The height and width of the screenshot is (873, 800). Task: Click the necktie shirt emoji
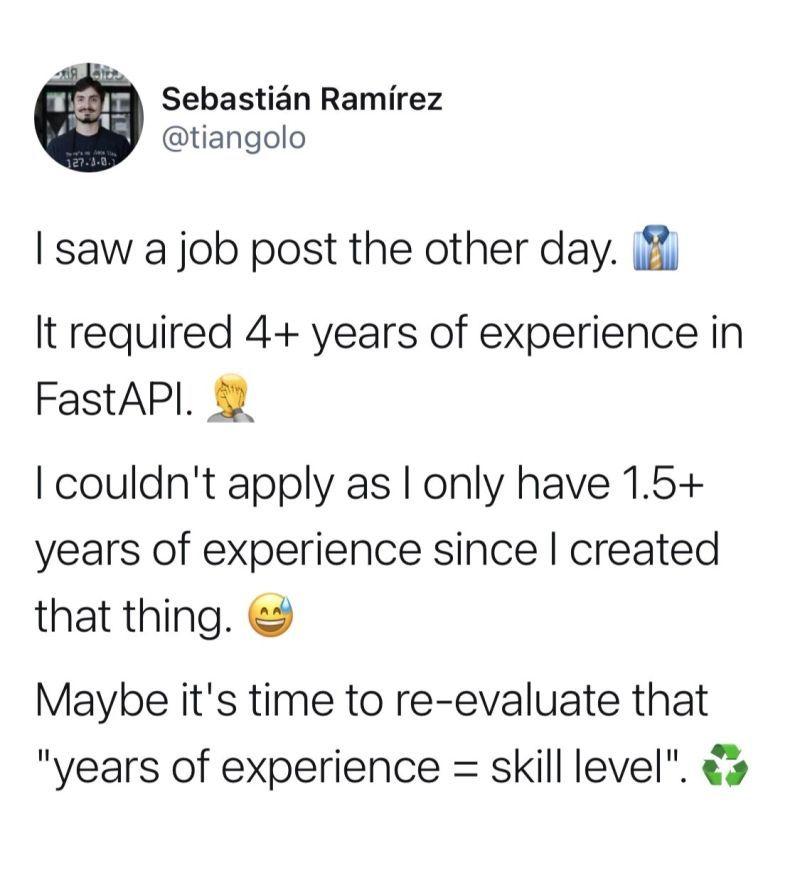656,248
